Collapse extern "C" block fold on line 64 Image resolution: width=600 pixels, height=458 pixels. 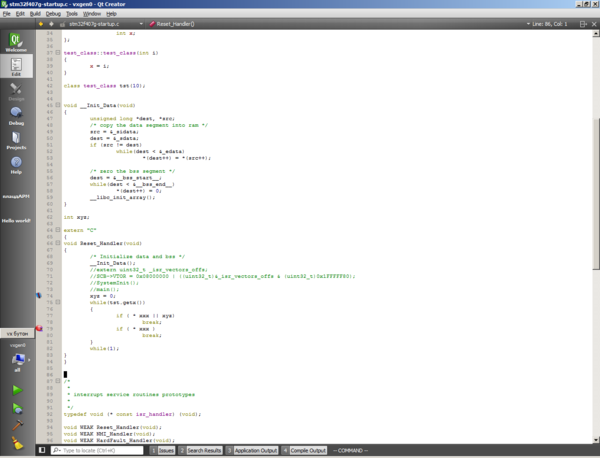pyautogui.click(x=58, y=230)
